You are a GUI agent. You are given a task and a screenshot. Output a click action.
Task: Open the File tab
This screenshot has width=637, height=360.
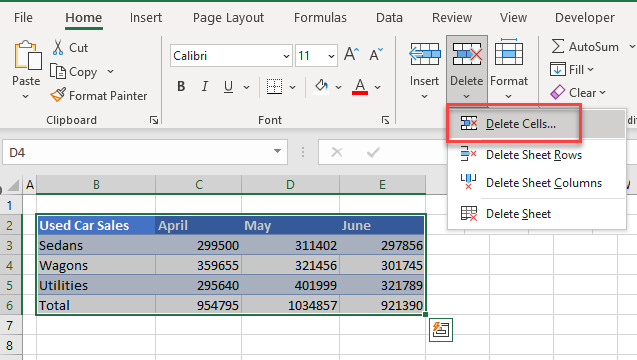point(23,17)
